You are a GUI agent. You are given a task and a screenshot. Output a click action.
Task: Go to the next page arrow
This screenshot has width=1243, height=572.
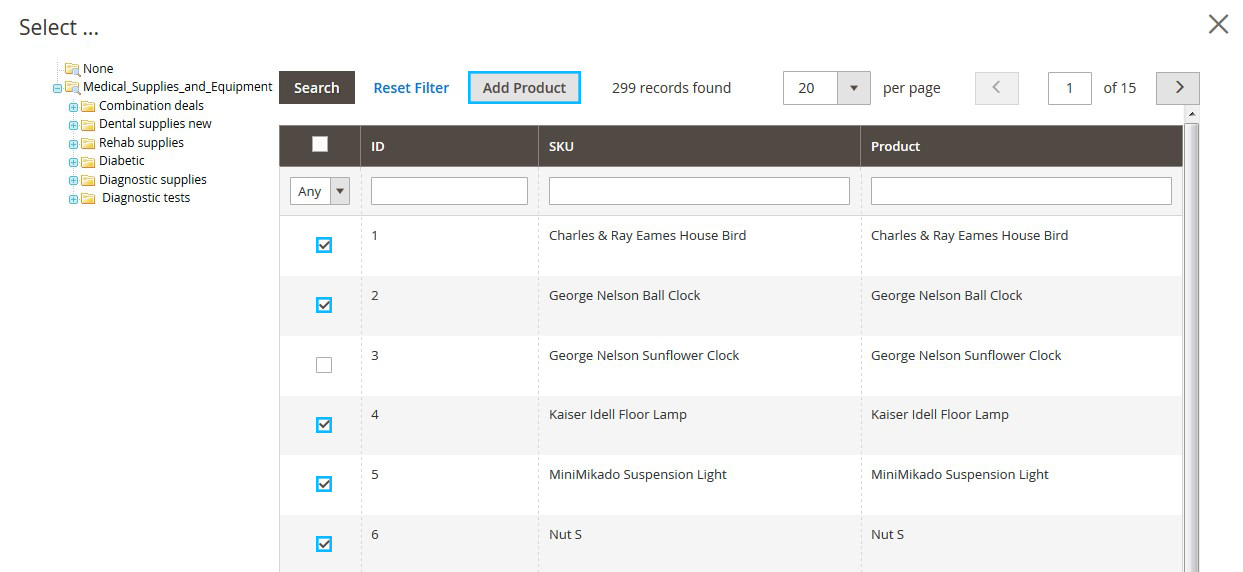point(1178,88)
